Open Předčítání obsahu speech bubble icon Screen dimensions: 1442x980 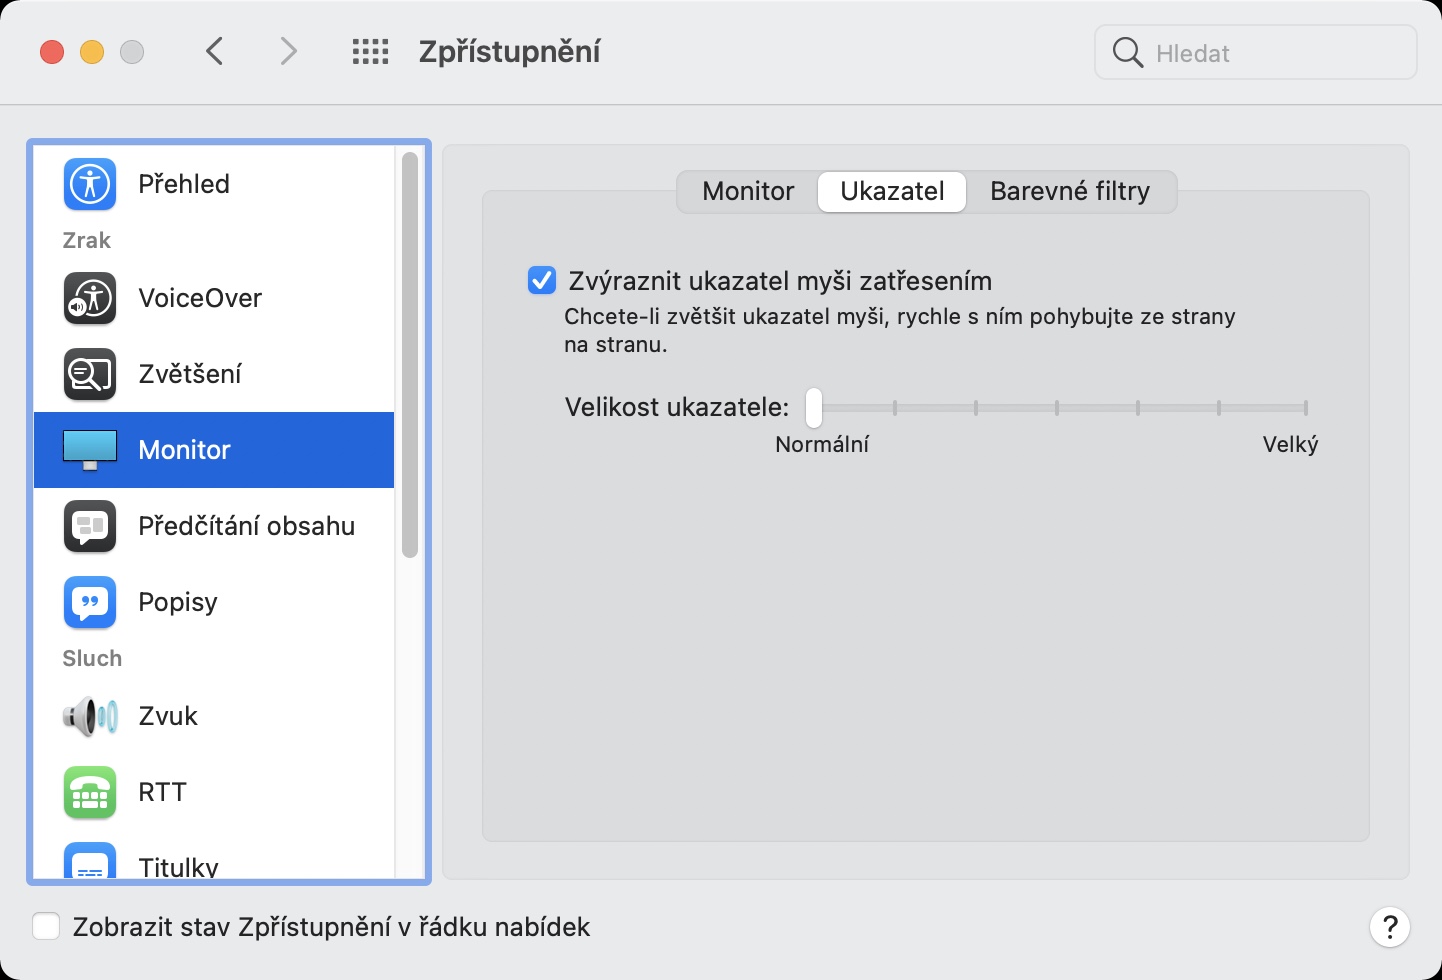coord(90,526)
